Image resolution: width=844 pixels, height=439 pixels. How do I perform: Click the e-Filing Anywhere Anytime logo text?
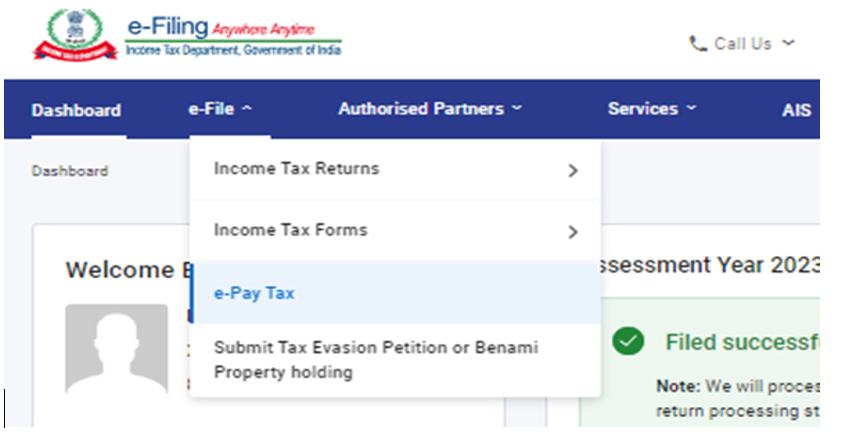pyautogui.click(x=233, y=32)
